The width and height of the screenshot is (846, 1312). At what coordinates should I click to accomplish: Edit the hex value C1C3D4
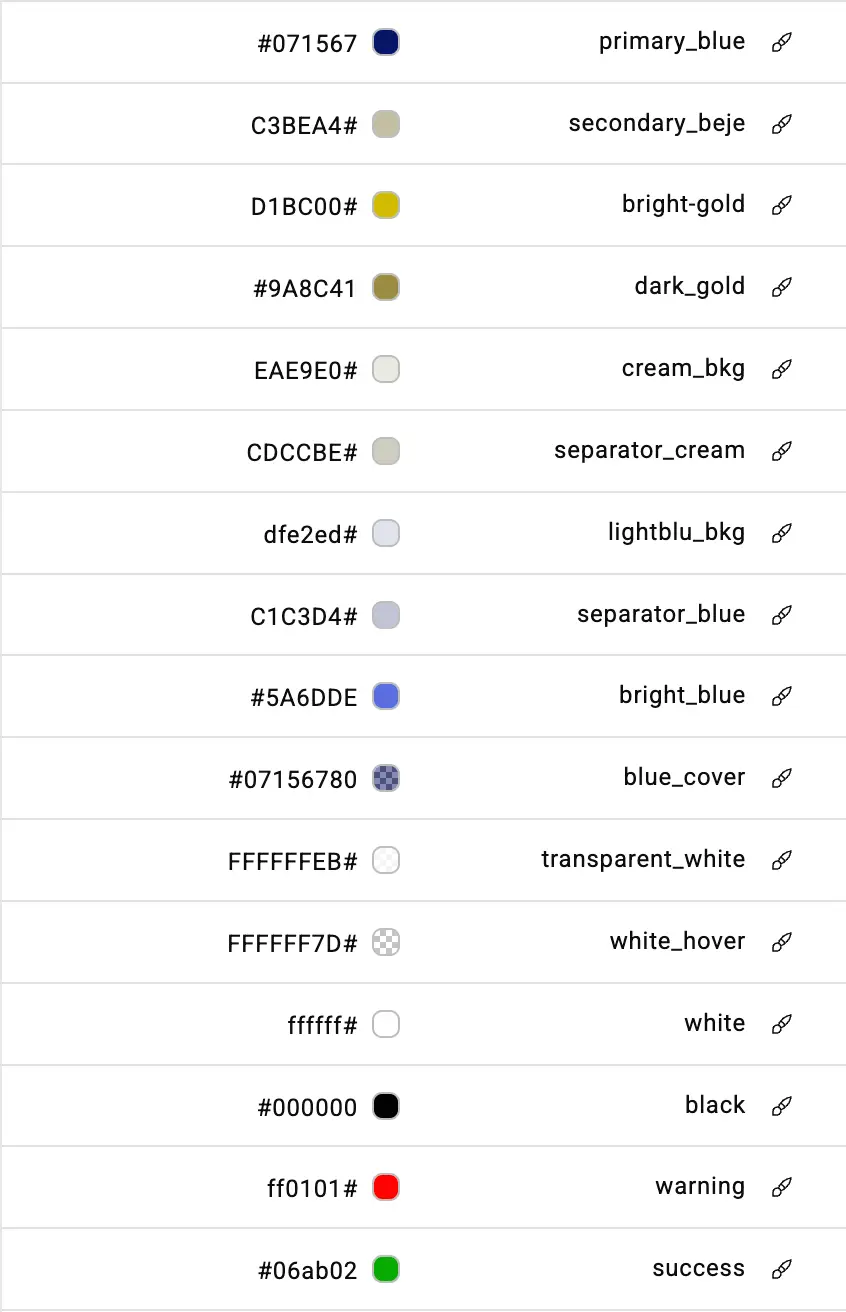[304, 616]
